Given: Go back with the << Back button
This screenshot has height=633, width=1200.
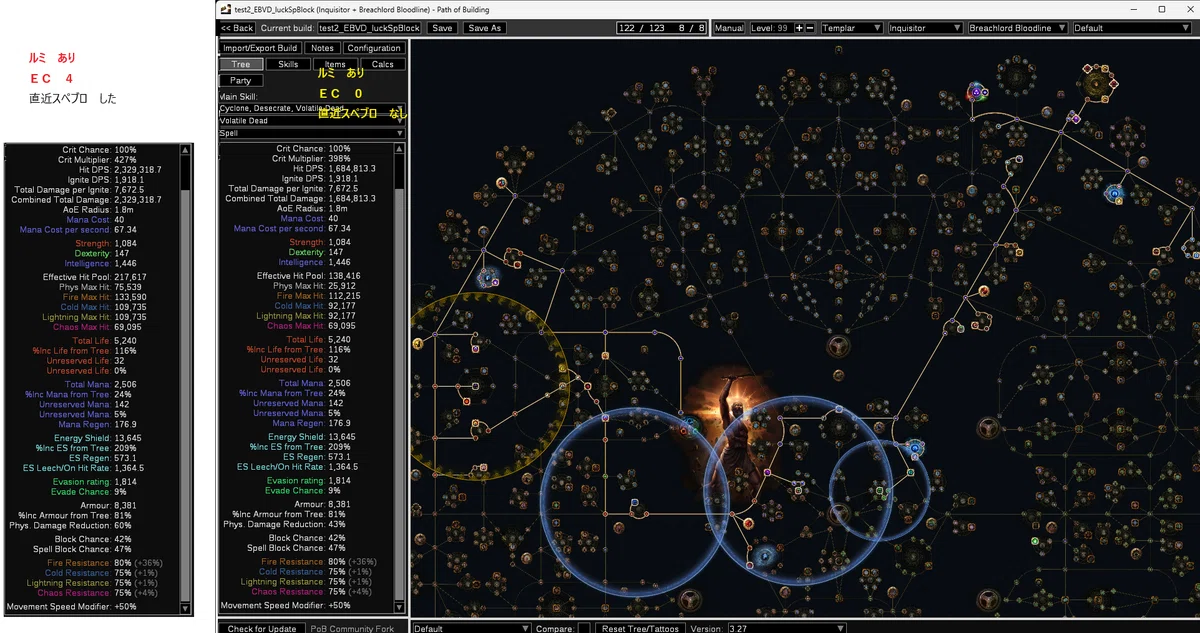Looking at the screenshot, I should (x=237, y=28).
